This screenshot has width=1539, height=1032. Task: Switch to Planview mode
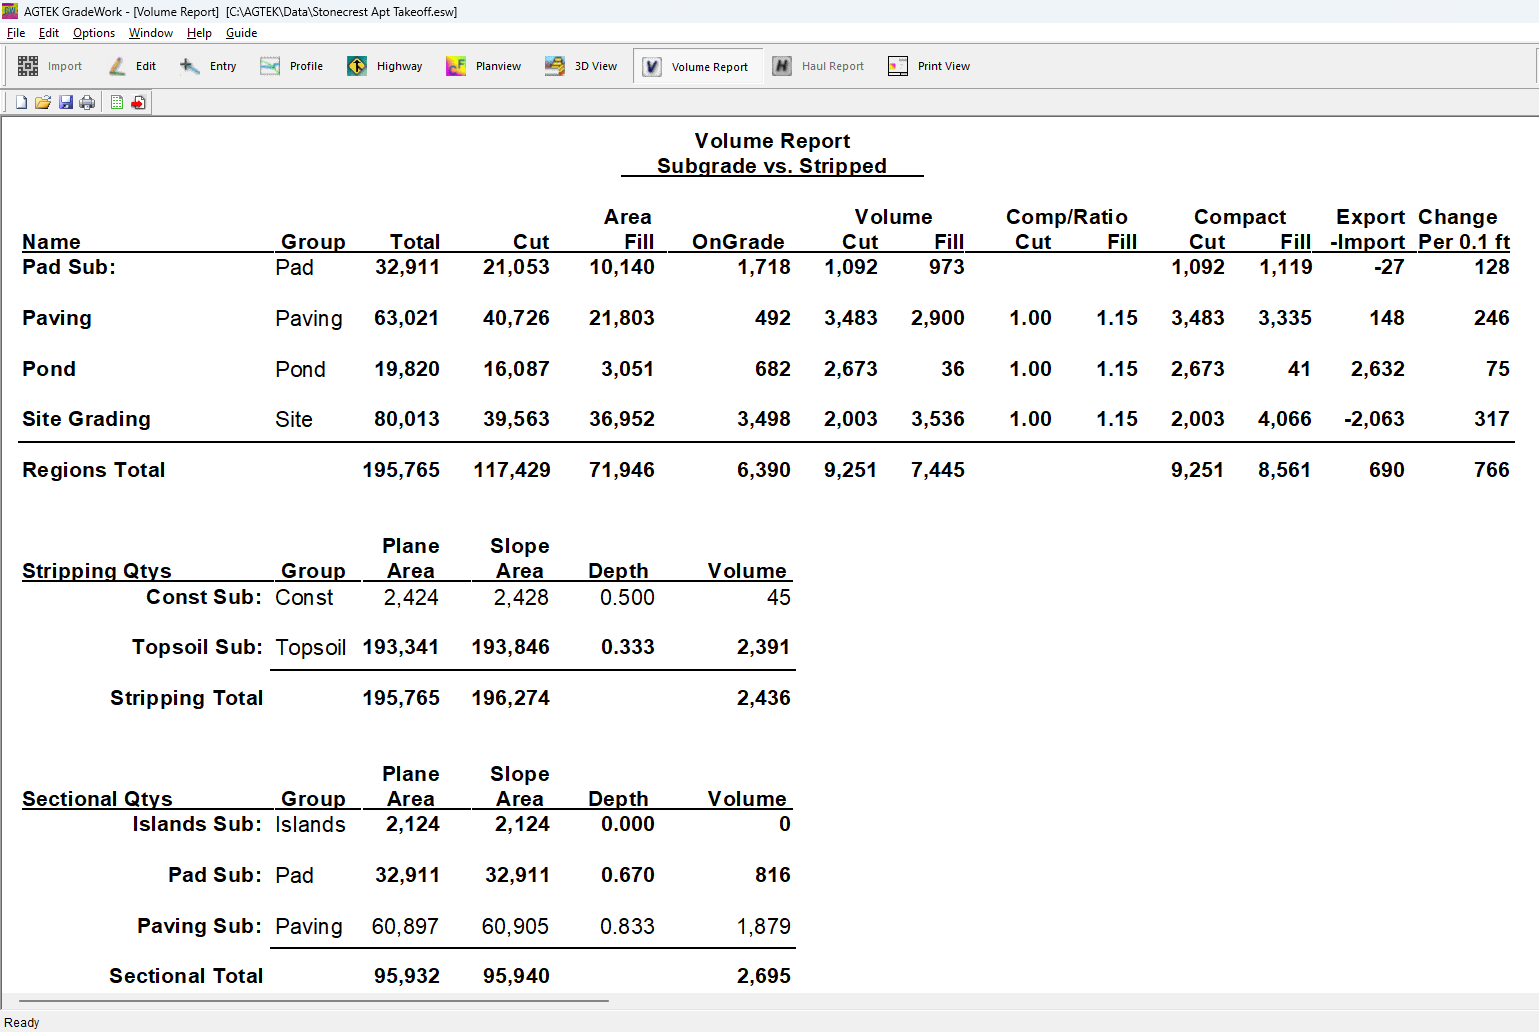(484, 66)
